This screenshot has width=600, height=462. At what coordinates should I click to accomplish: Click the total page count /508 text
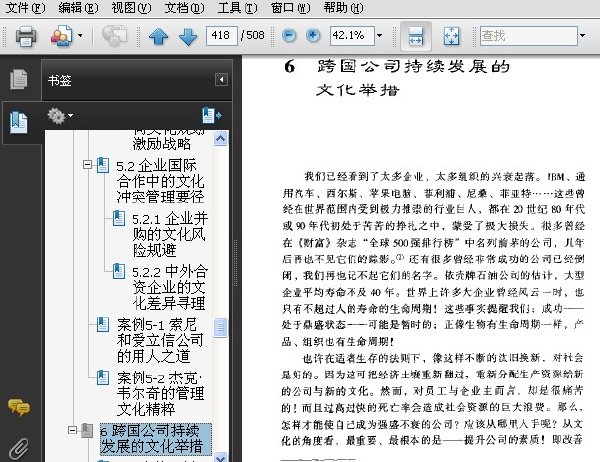pos(253,36)
